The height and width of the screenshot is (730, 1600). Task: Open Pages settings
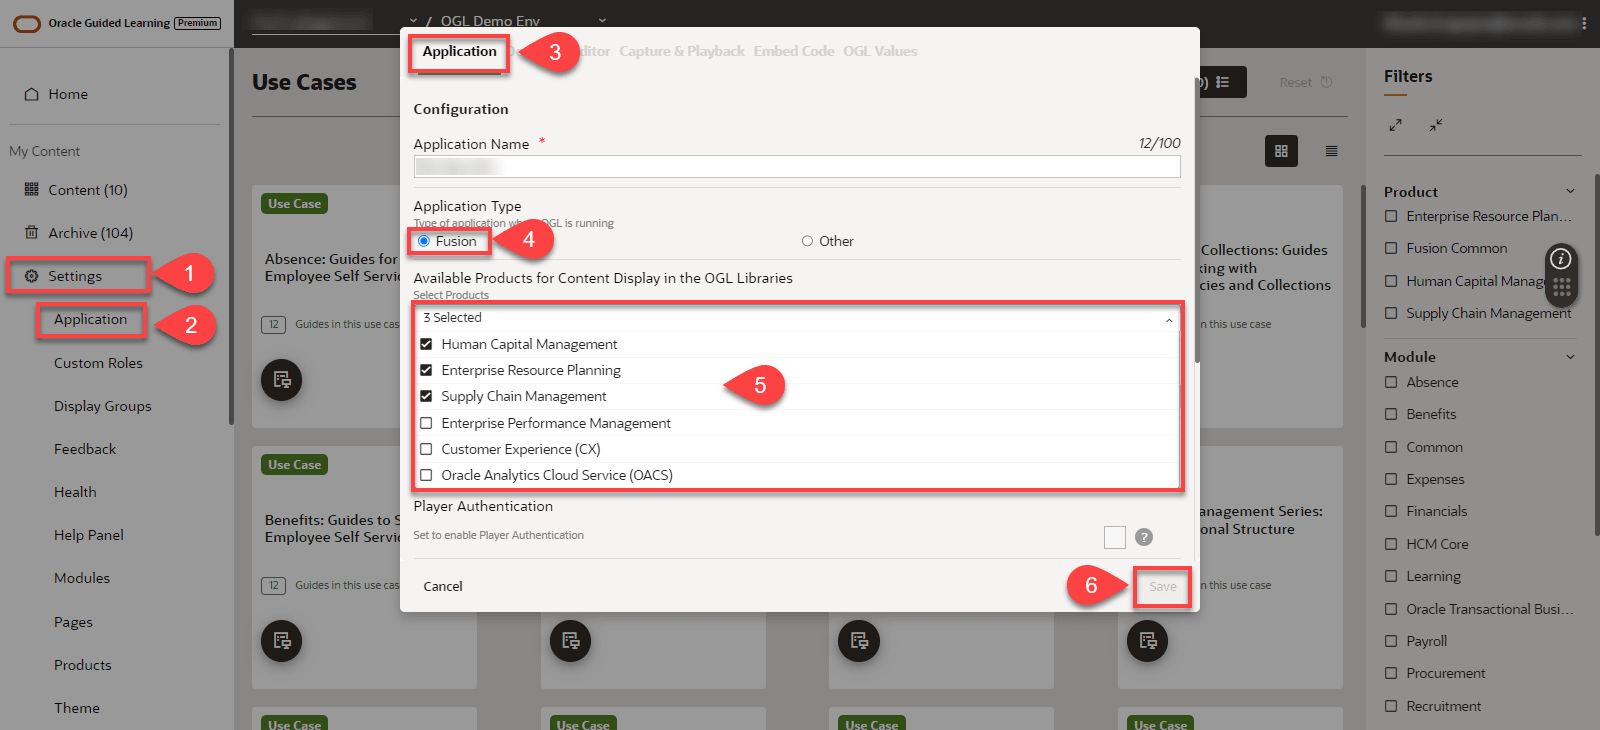73,622
